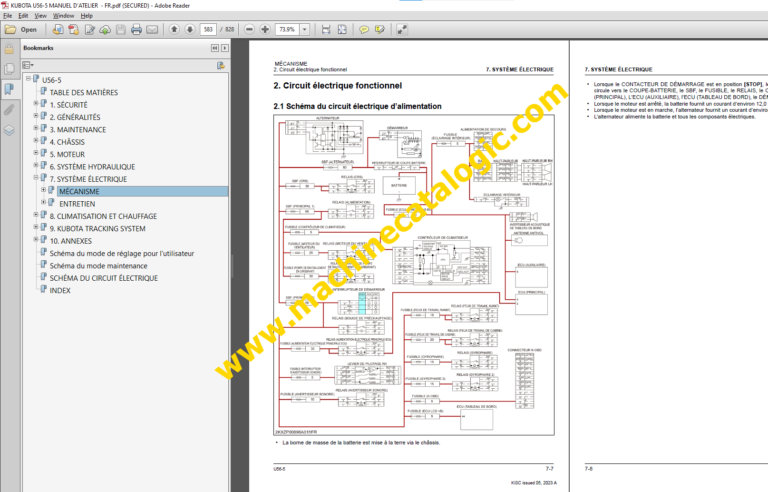Viewport: 768px width, 492px height.
Task: Select the MÉCANISME bookmark
Action: [x=79, y=192]
